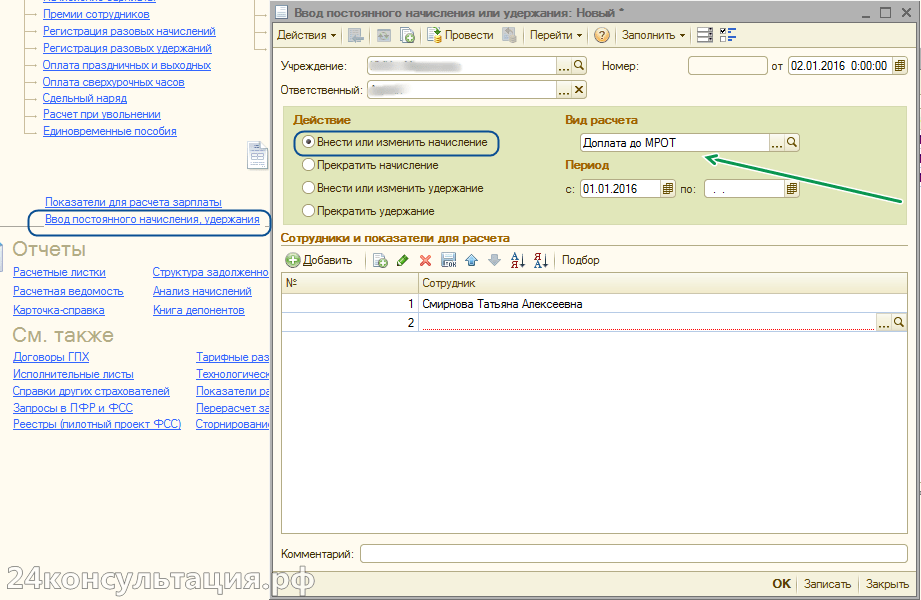This screenshot has height=600, width=921.
Task: Sort table descending Я-A icon
Action: coord(541,260)
